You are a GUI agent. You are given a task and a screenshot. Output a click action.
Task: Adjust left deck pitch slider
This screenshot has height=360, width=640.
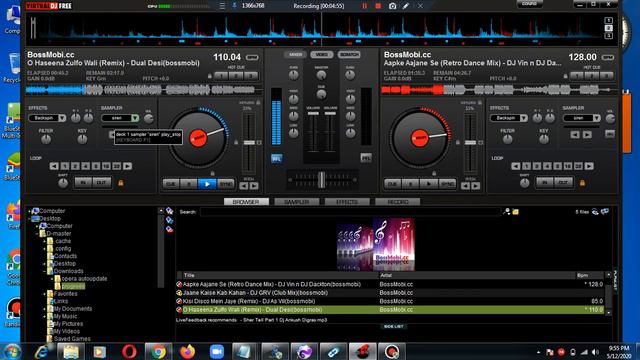[x=249, y=143]
